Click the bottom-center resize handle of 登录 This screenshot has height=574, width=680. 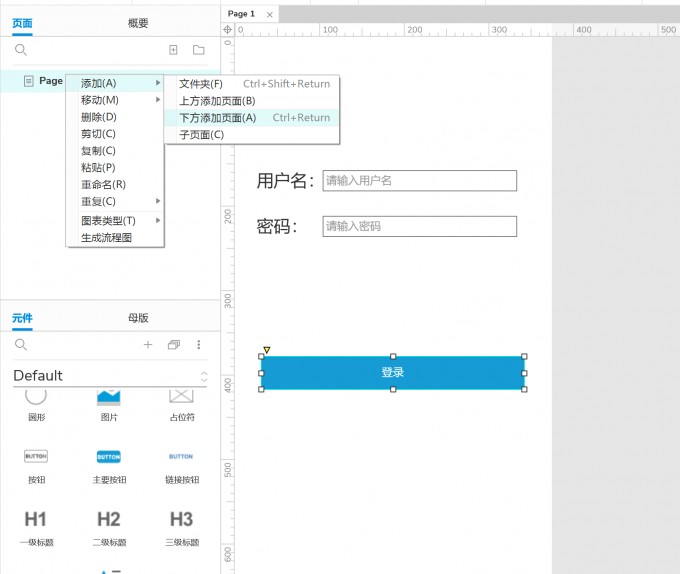coord(393,389)
